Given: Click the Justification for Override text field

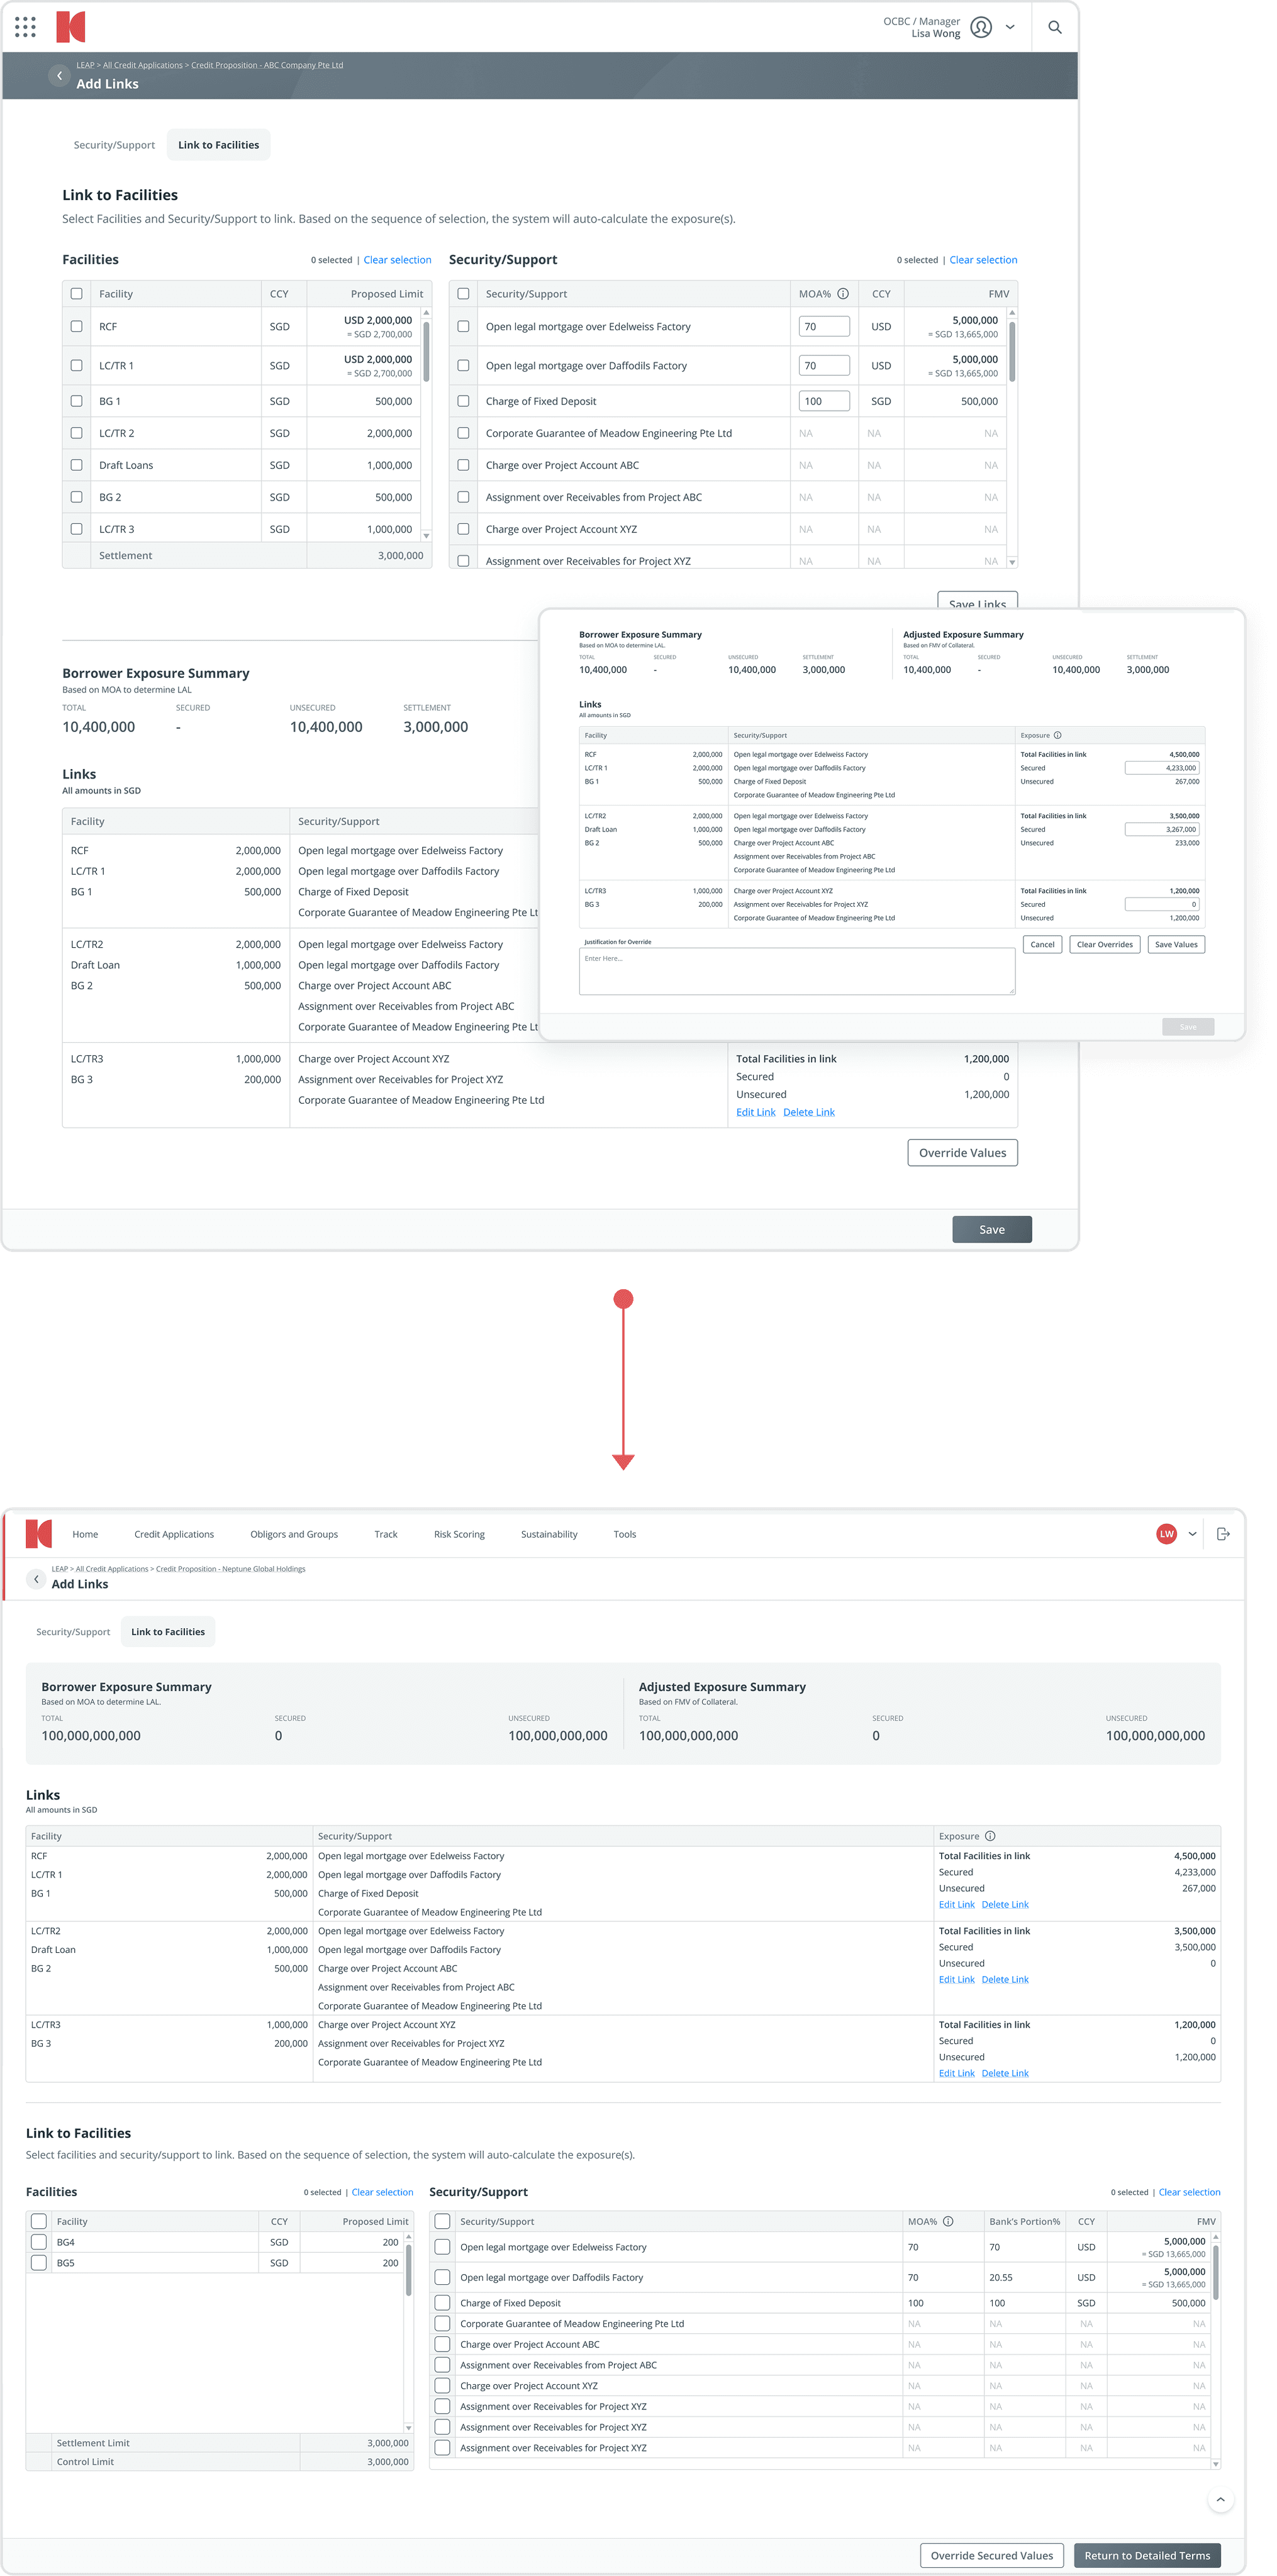Looking at the screenshot, I should pyautogui.click(x=796, y=971).
